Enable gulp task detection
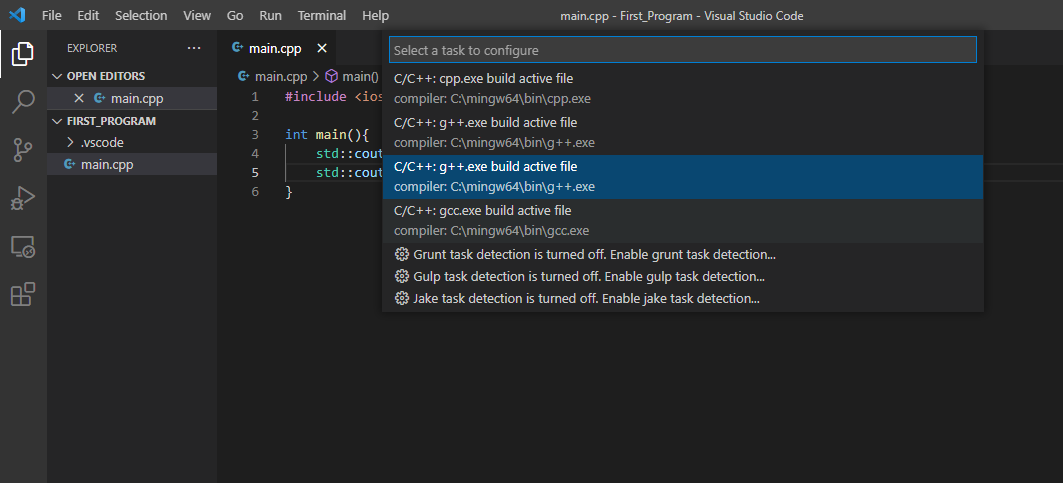The width and height of the screenshot is (1063, 483). pyautogui.click(x=683, y=276)
